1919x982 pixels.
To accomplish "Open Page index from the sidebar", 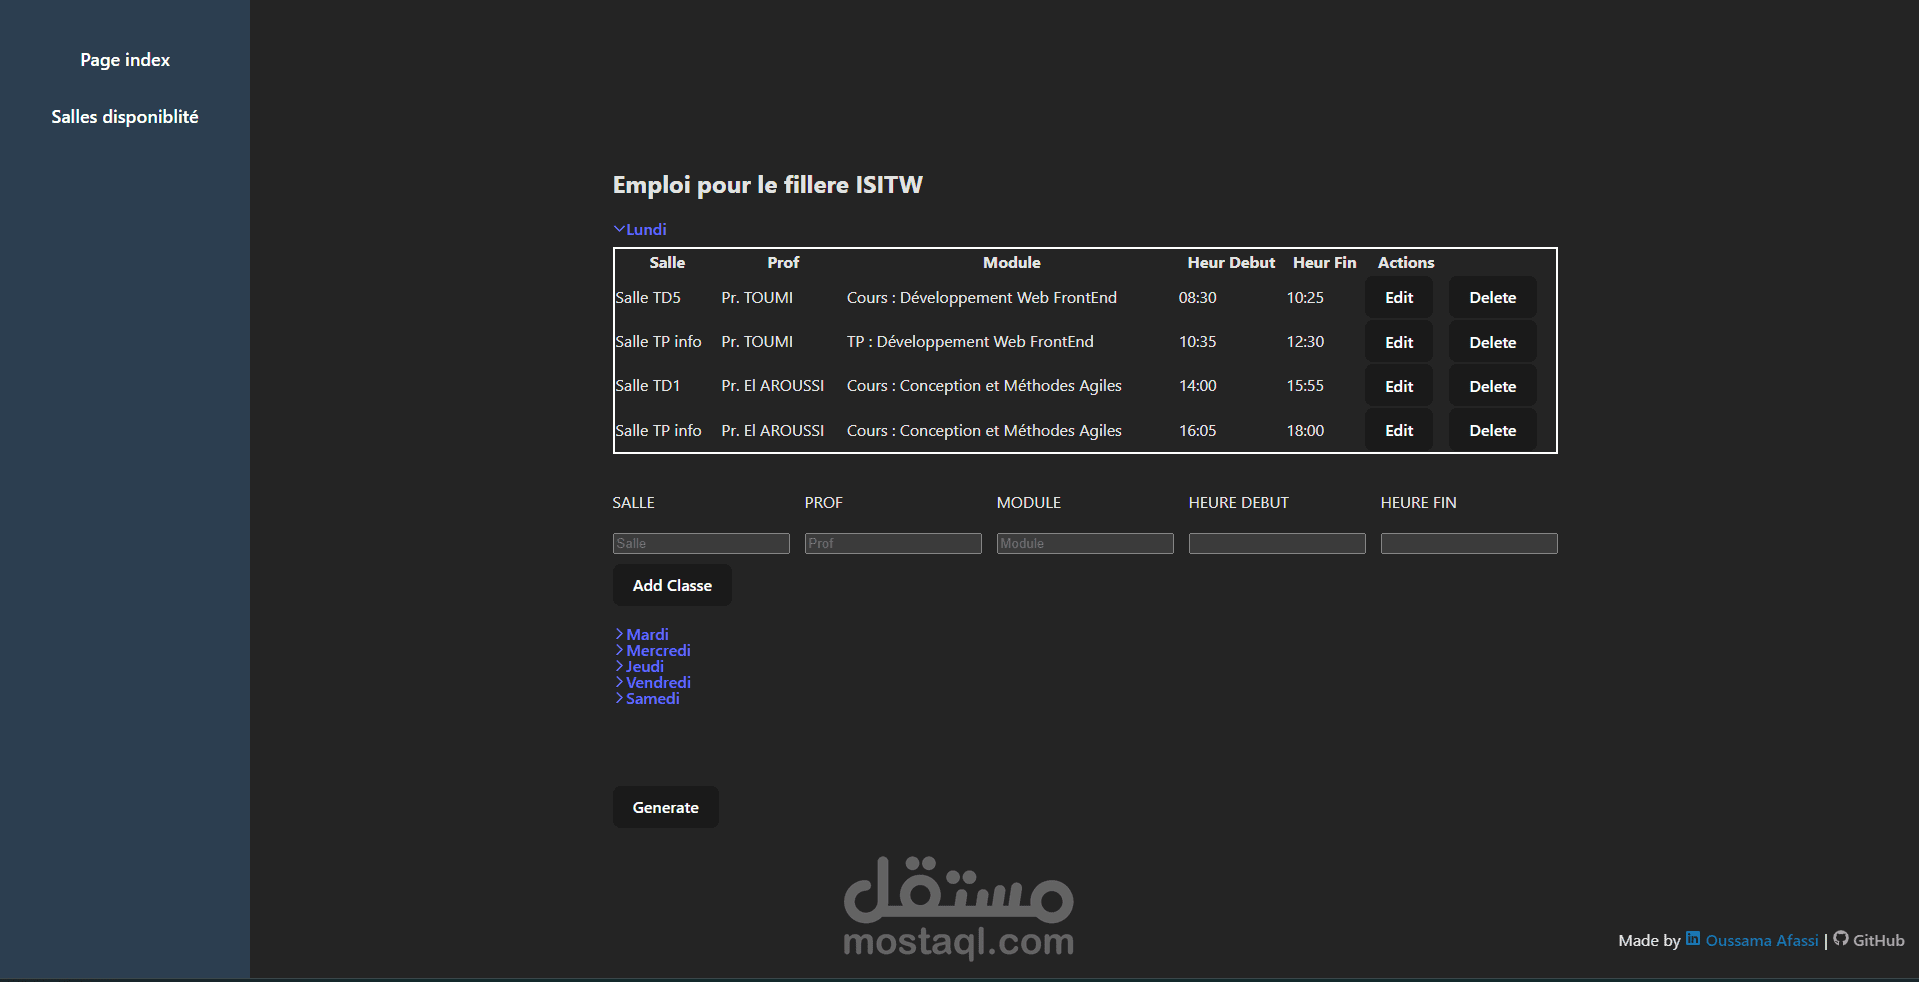I will point(124,60).
